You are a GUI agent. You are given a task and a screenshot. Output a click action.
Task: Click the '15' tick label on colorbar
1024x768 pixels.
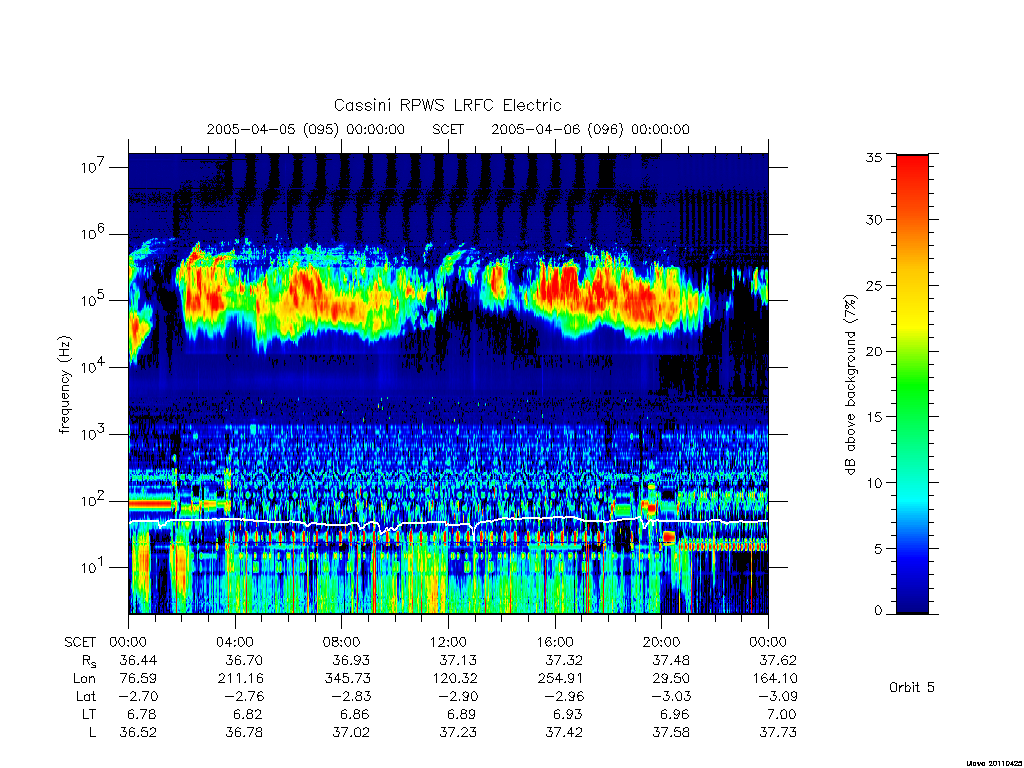coord(873,417)
